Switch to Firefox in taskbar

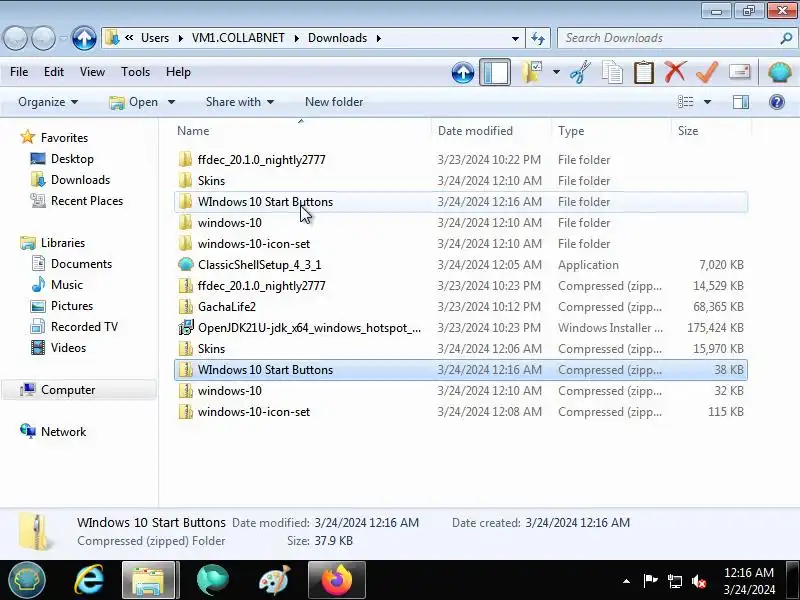(336, 580)
